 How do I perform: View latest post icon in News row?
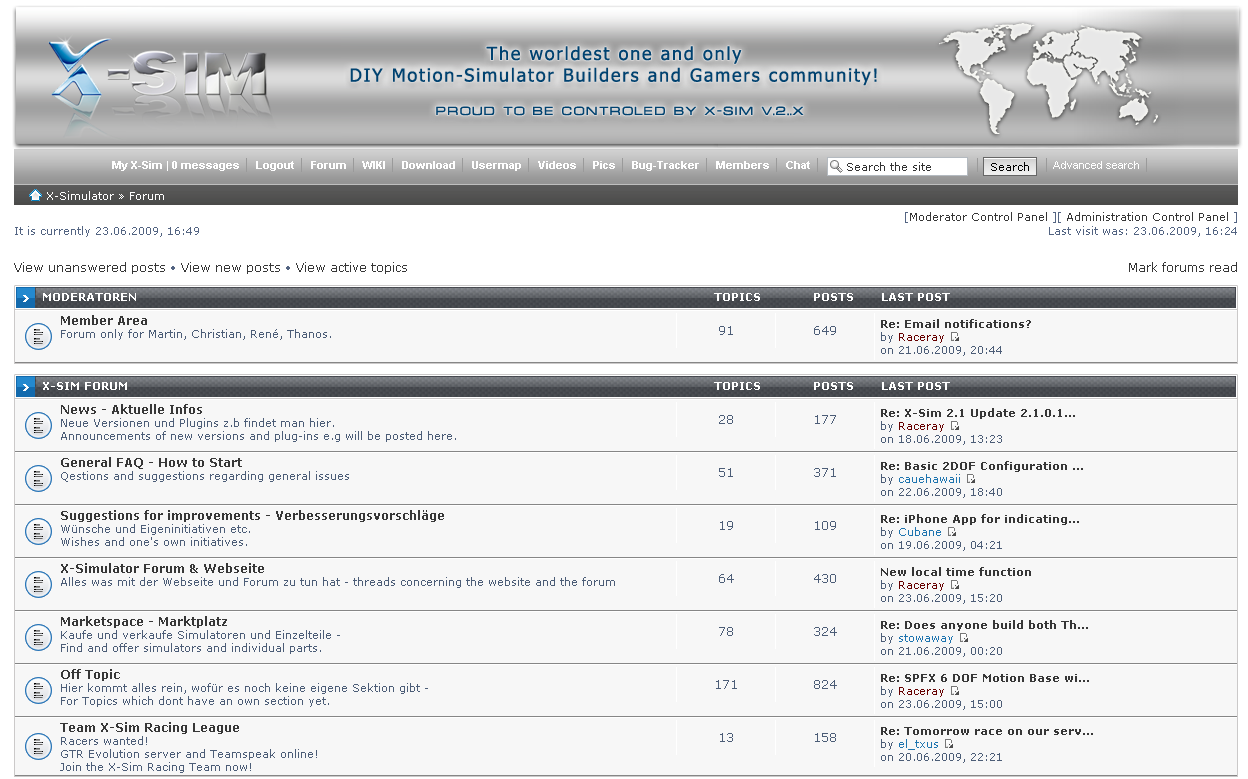[x=955, y=426]
